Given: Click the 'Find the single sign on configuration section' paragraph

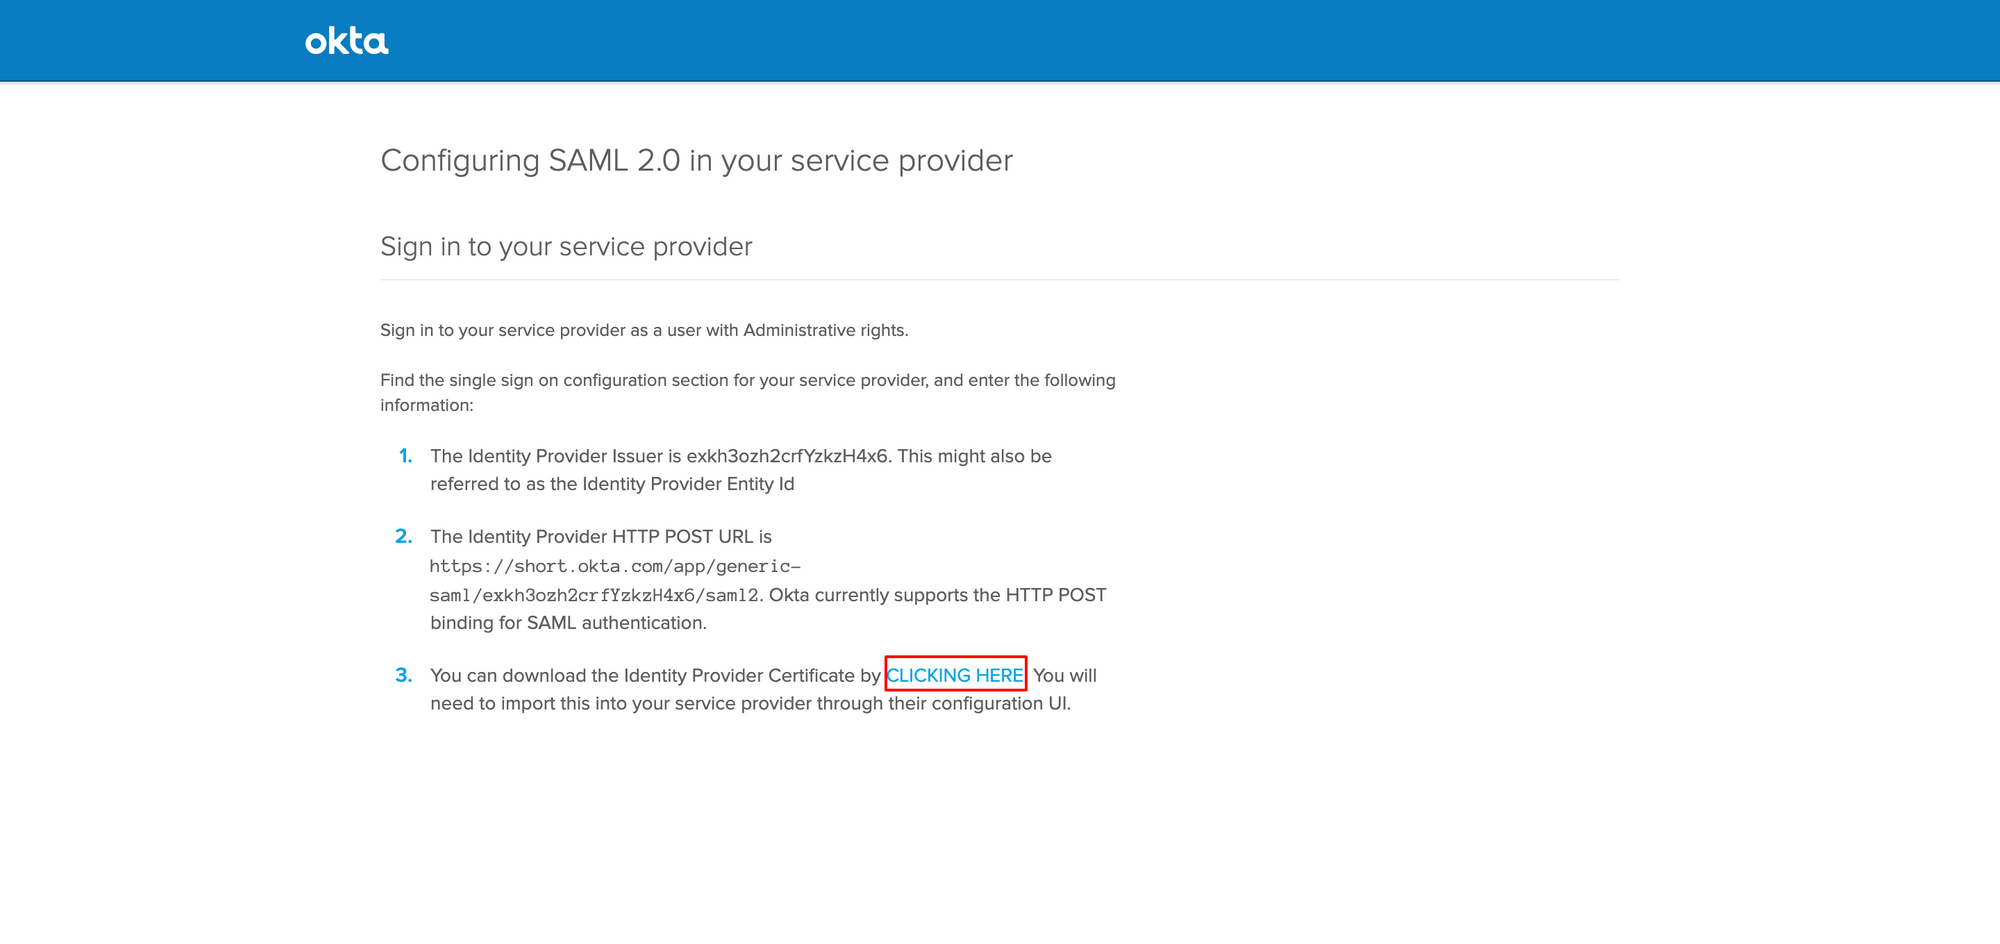Looking at the screenshot, I should 748,392.
